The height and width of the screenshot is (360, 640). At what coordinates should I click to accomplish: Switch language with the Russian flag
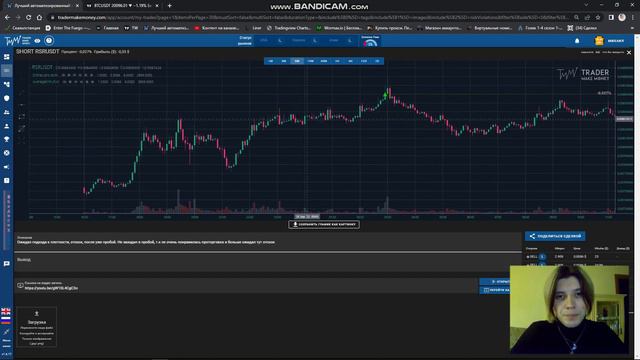6,319
